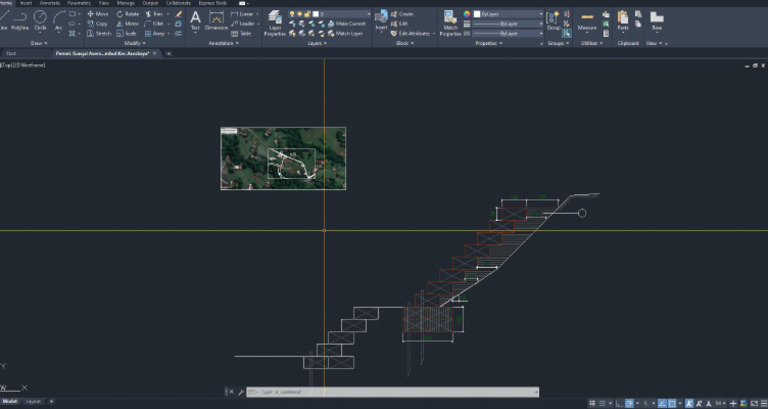Image resolution: width=768 pixels, height=409 pixels.
Task: Click the Group tool
Action: [553, 21]
